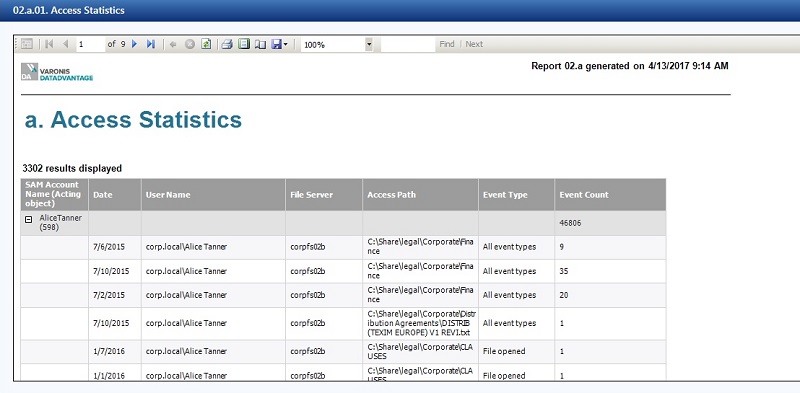Open the export save dropdown
800x393 pixels.
280,44
